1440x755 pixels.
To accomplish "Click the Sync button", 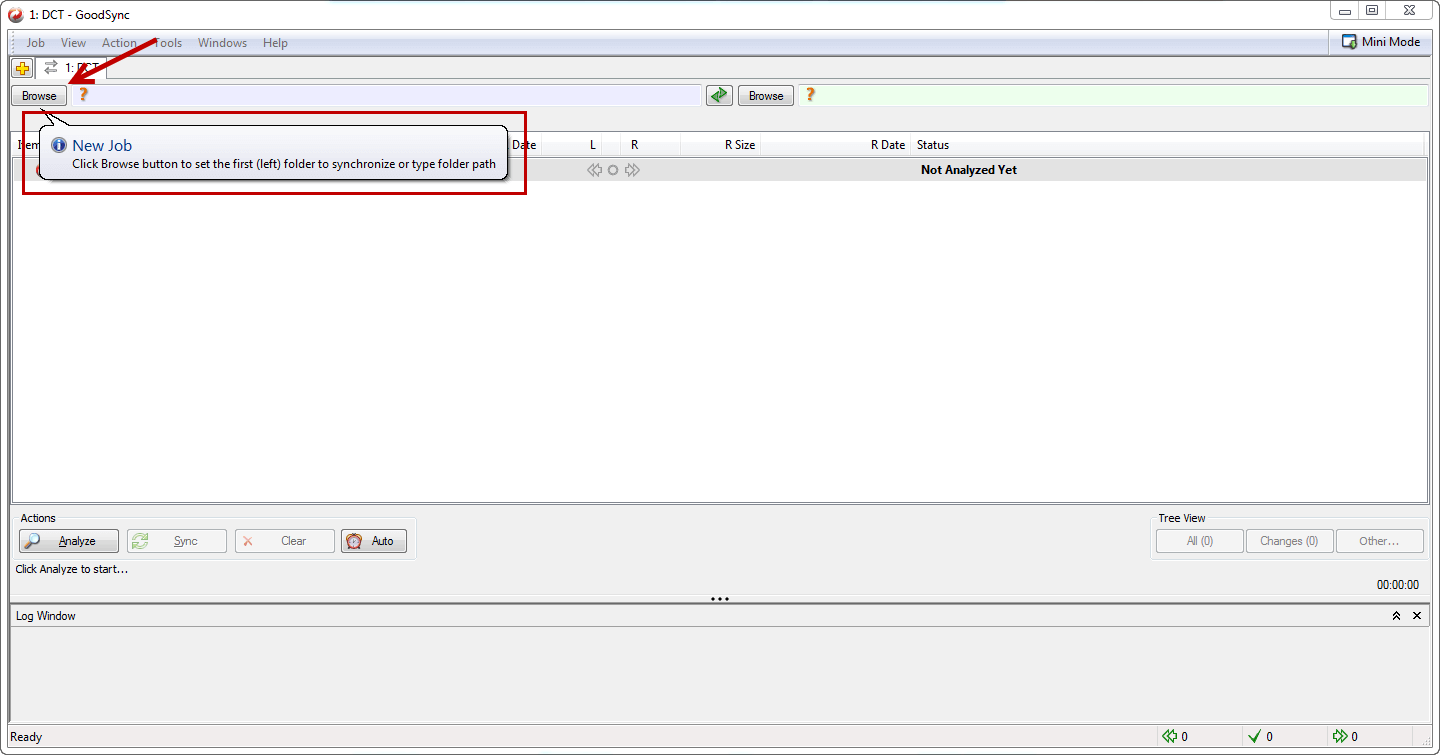I will (x=177, y=541).
